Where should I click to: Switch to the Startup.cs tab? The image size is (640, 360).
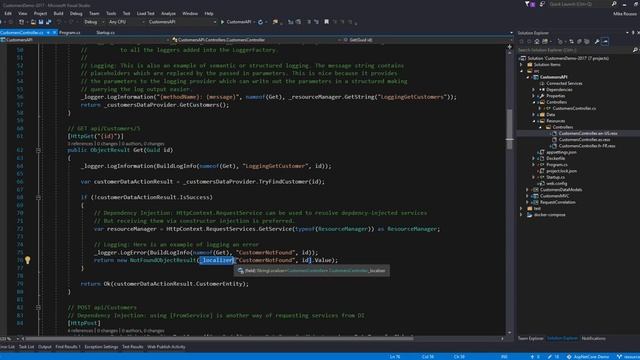pyautogui.click(x=105, y=32)
